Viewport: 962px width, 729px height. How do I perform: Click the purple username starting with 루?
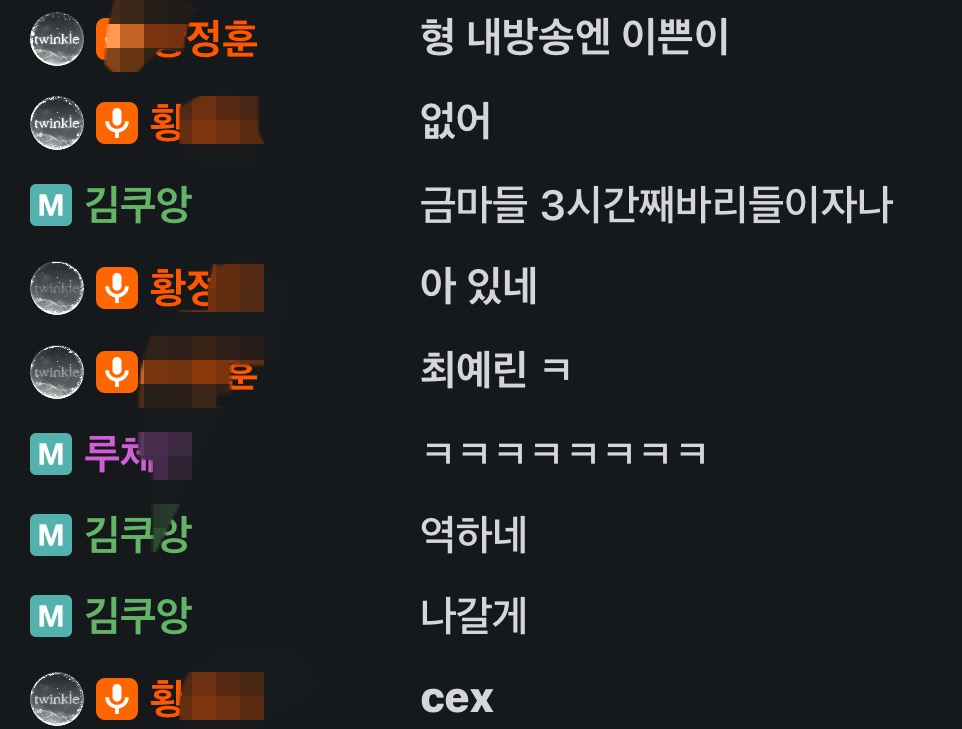tap(138, 454)
